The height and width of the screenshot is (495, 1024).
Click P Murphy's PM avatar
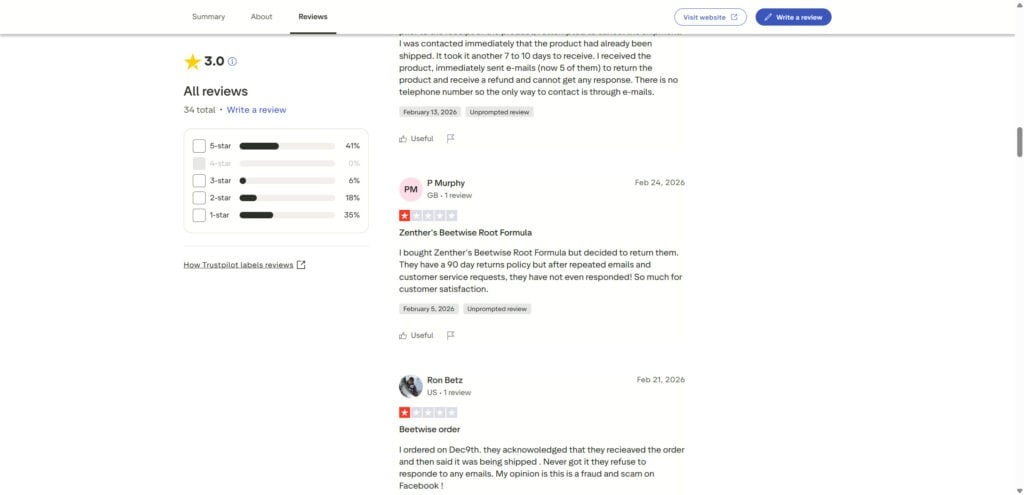[410, 189]
